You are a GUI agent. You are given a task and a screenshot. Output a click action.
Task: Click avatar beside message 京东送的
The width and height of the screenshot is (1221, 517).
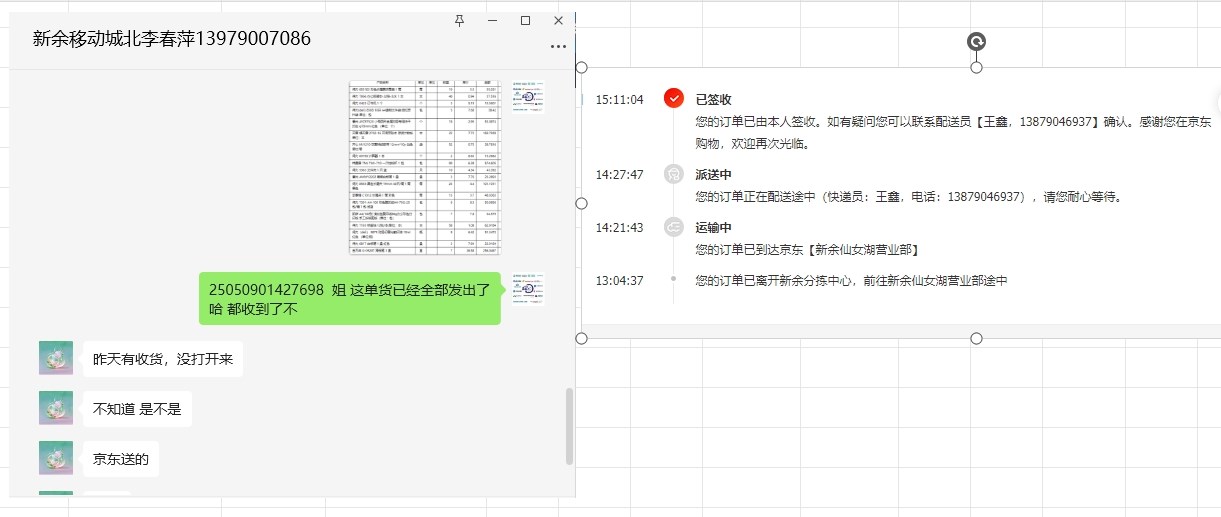pos(56,458)
